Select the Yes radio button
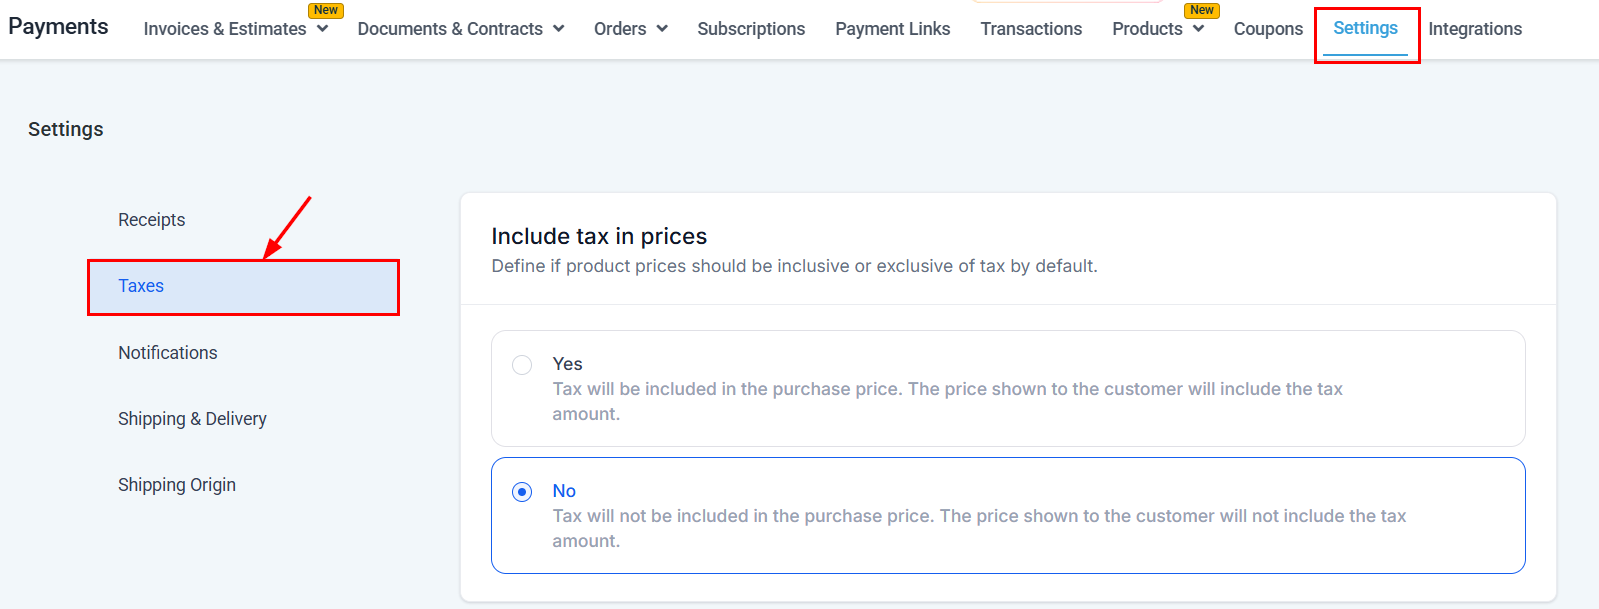The image size is (1599, 609). pos(522,365)
